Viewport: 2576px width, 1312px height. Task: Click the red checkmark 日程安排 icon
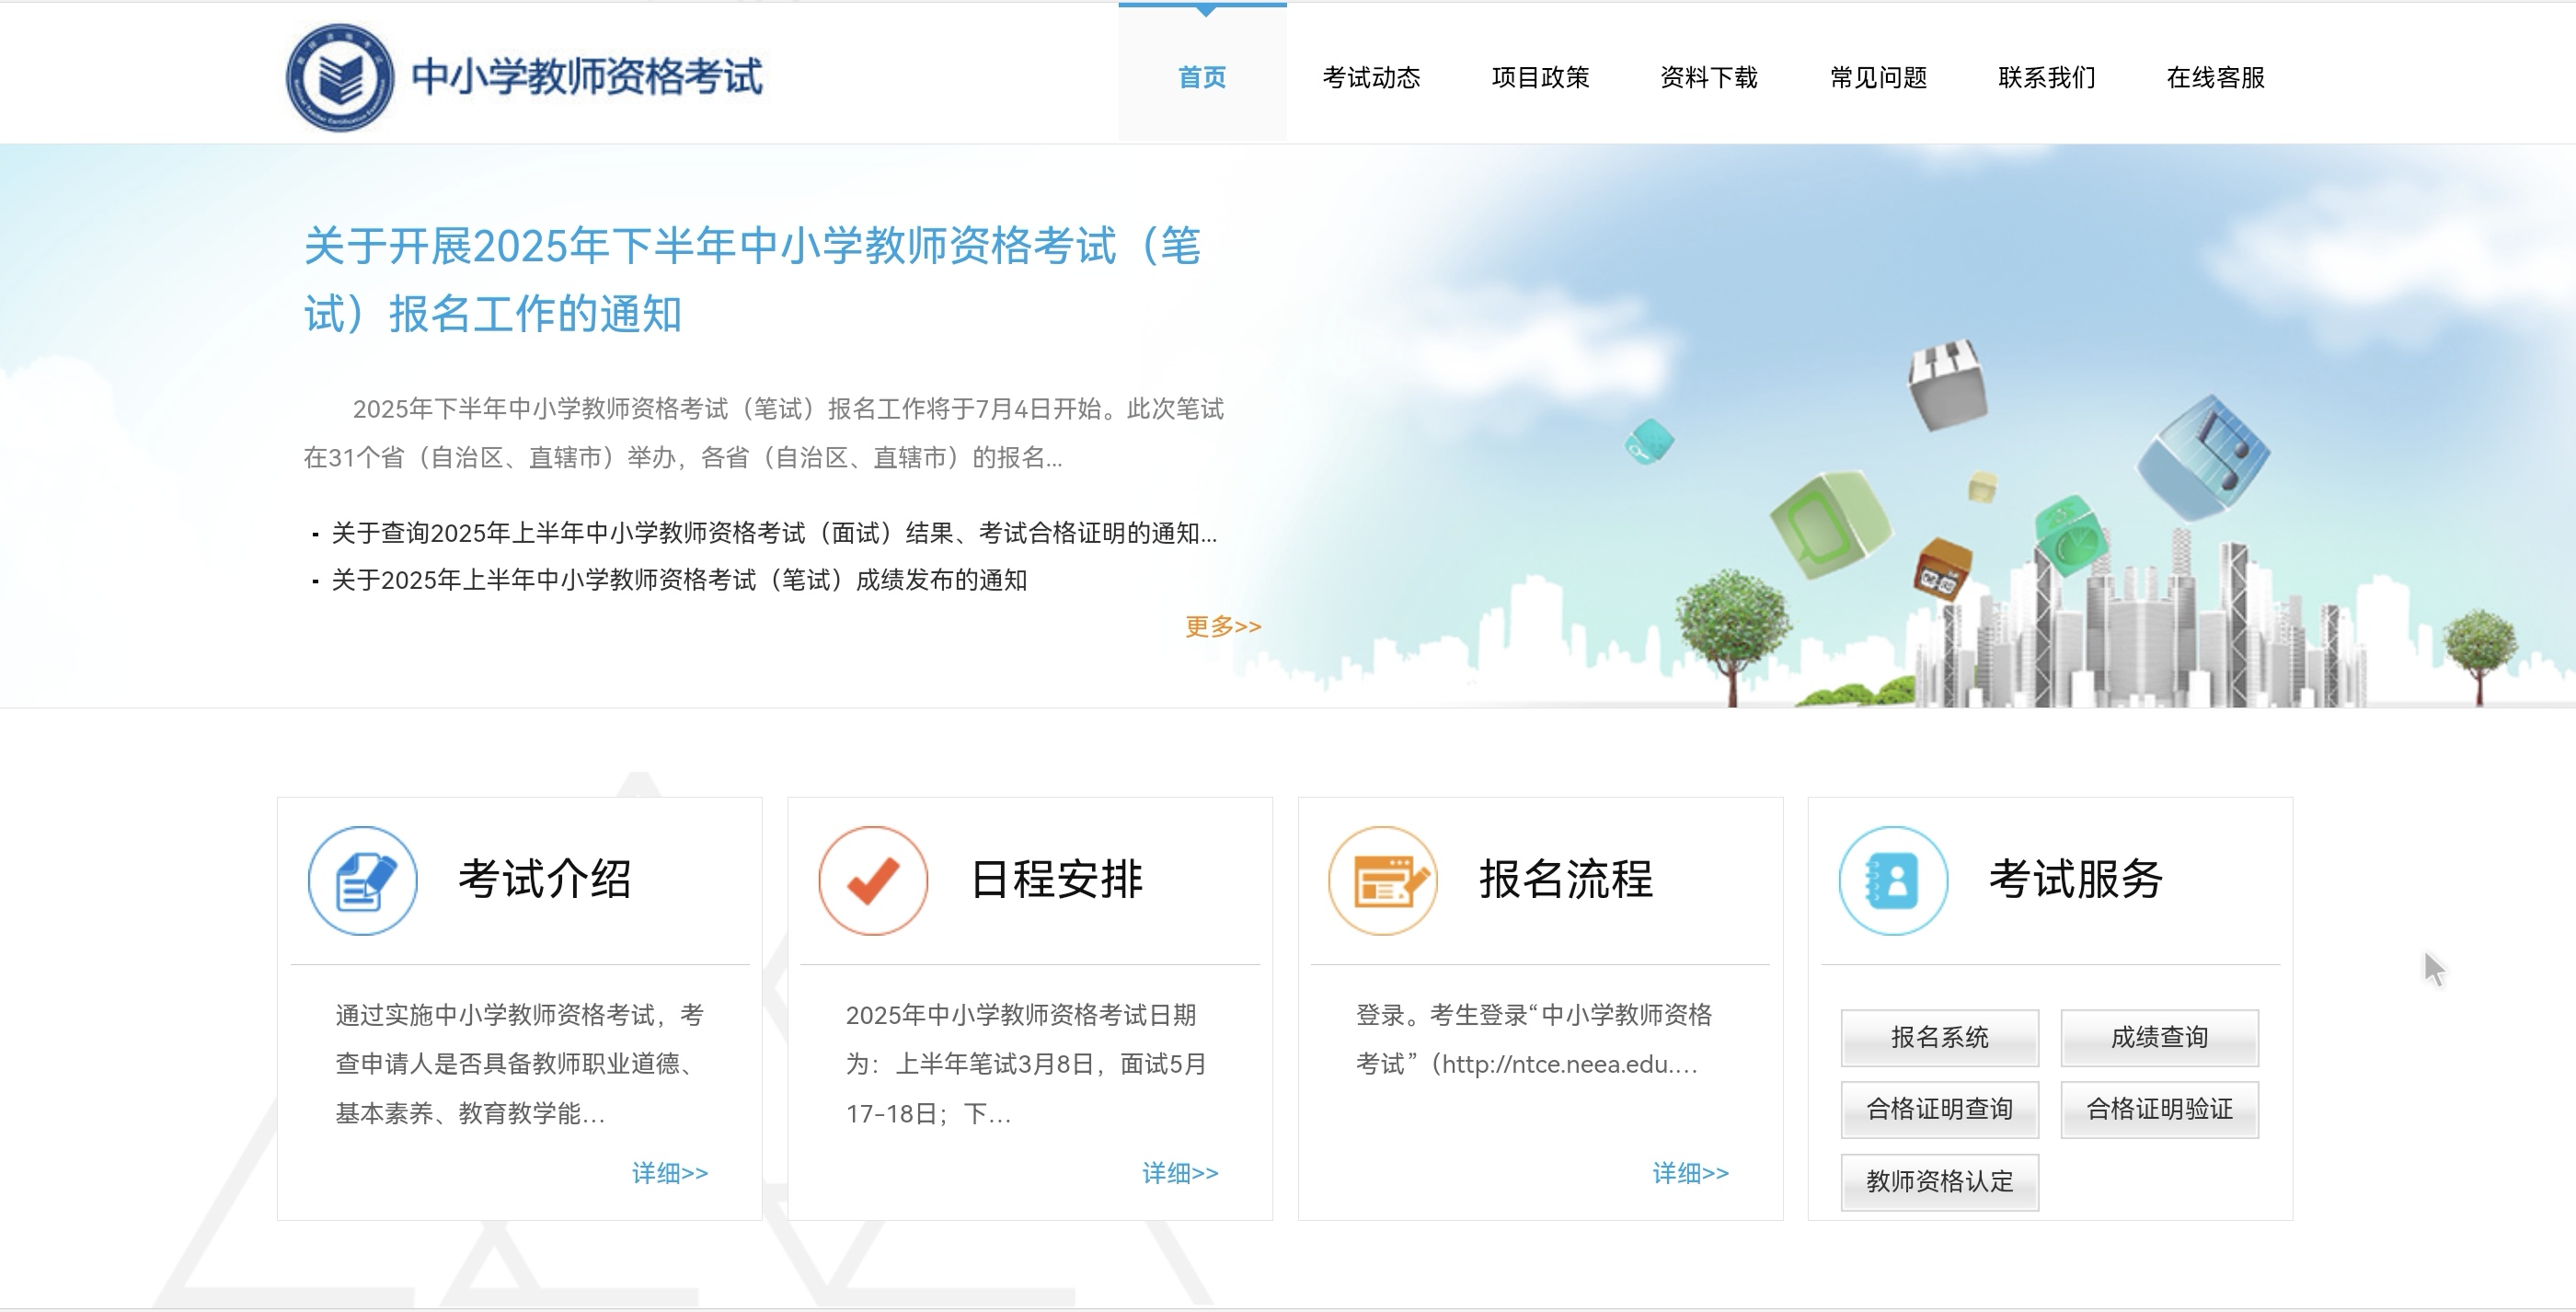873,881
